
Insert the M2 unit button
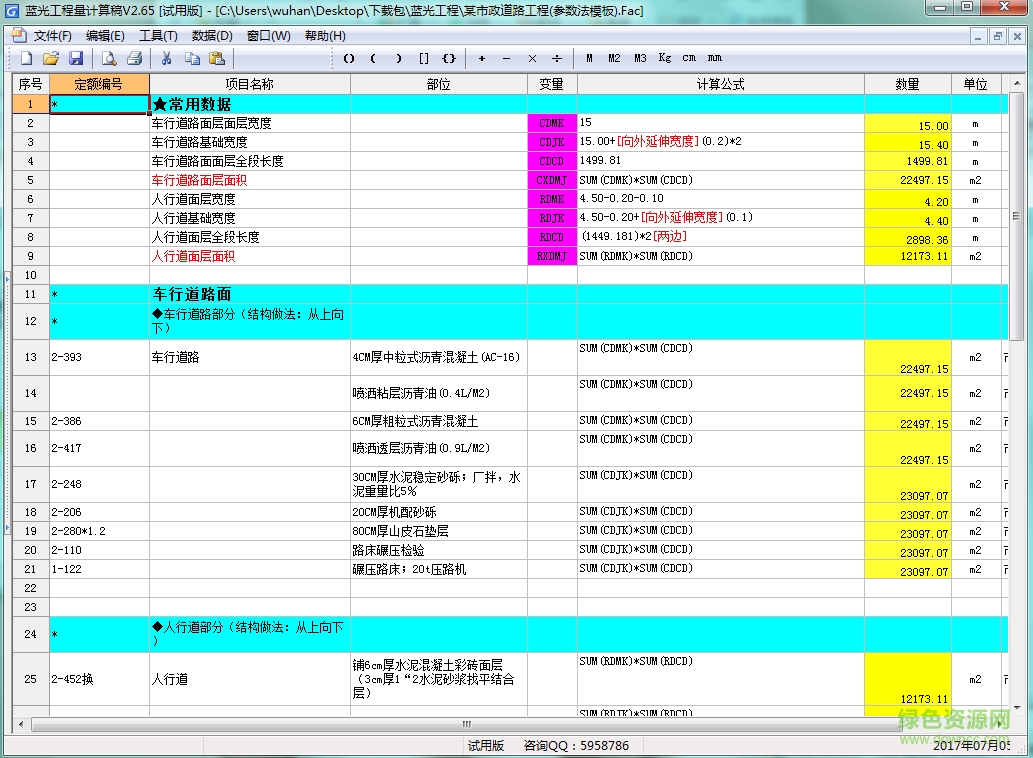[614, 58]
